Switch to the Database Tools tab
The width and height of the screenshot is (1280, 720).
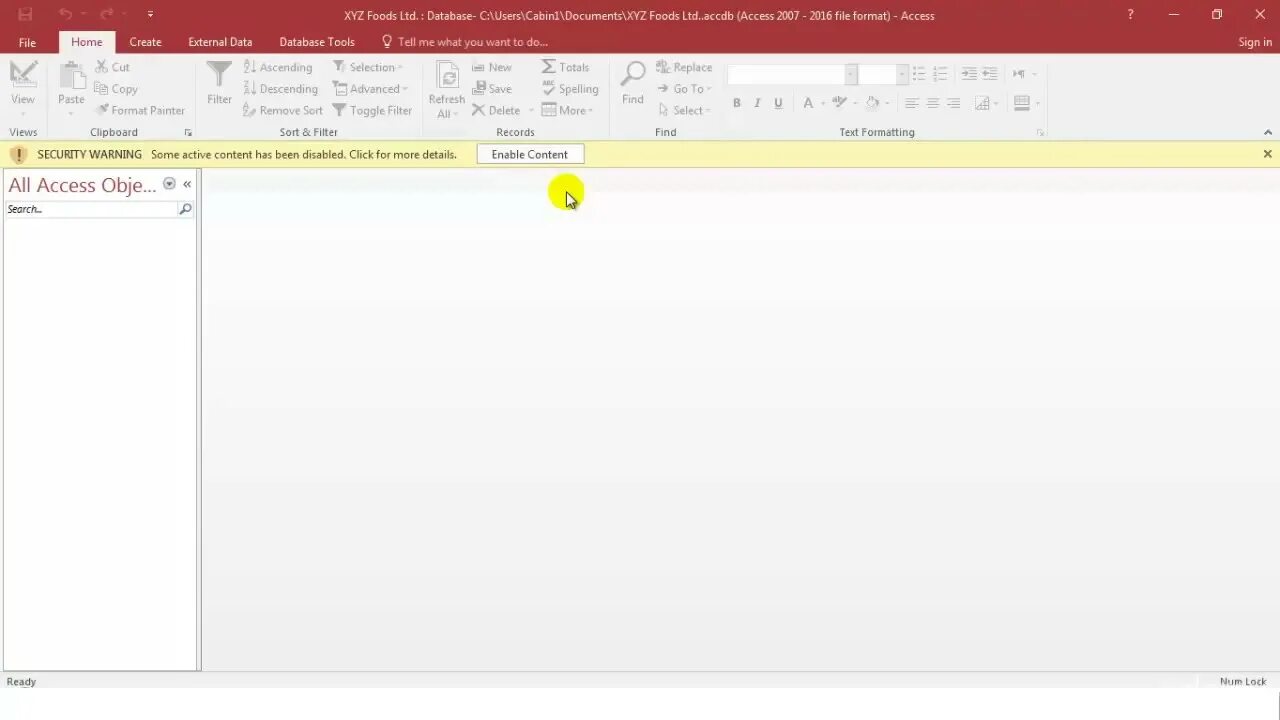(317, 42)
